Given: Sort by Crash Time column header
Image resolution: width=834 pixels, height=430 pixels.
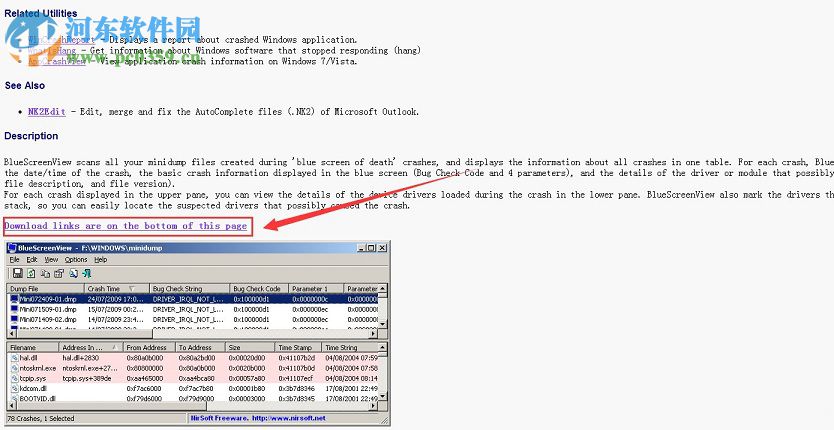Looking at the screenshot, I should (117, 288).
